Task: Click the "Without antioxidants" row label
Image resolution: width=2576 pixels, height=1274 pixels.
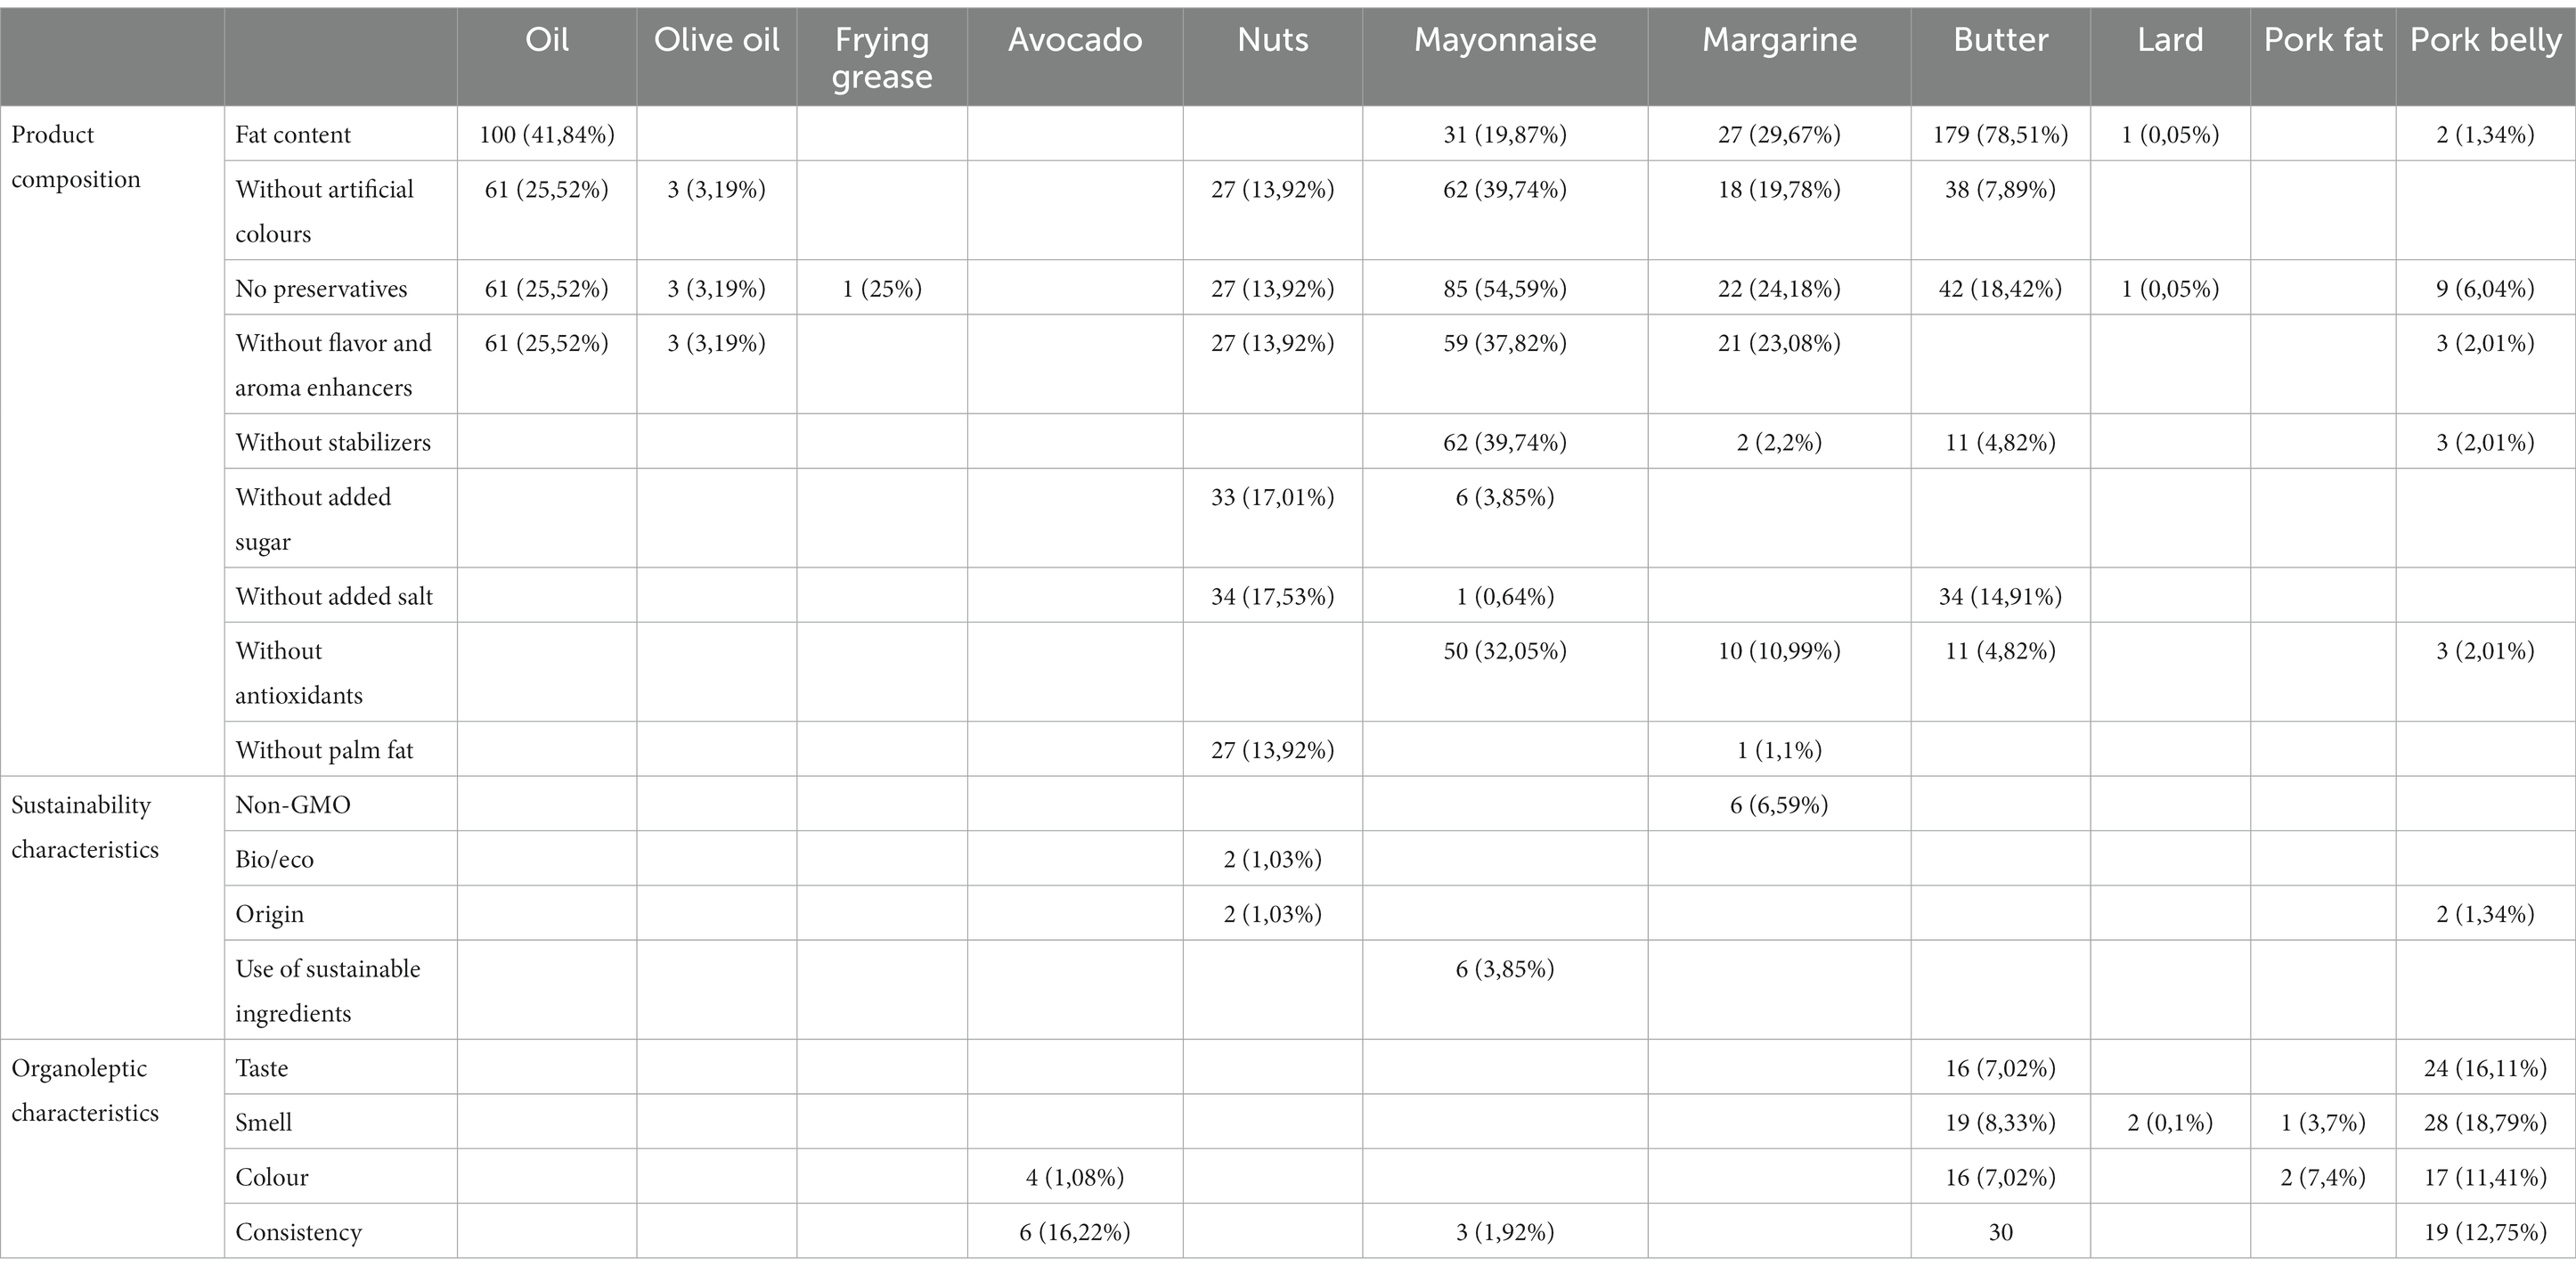Action: click(x=299, y=673)
